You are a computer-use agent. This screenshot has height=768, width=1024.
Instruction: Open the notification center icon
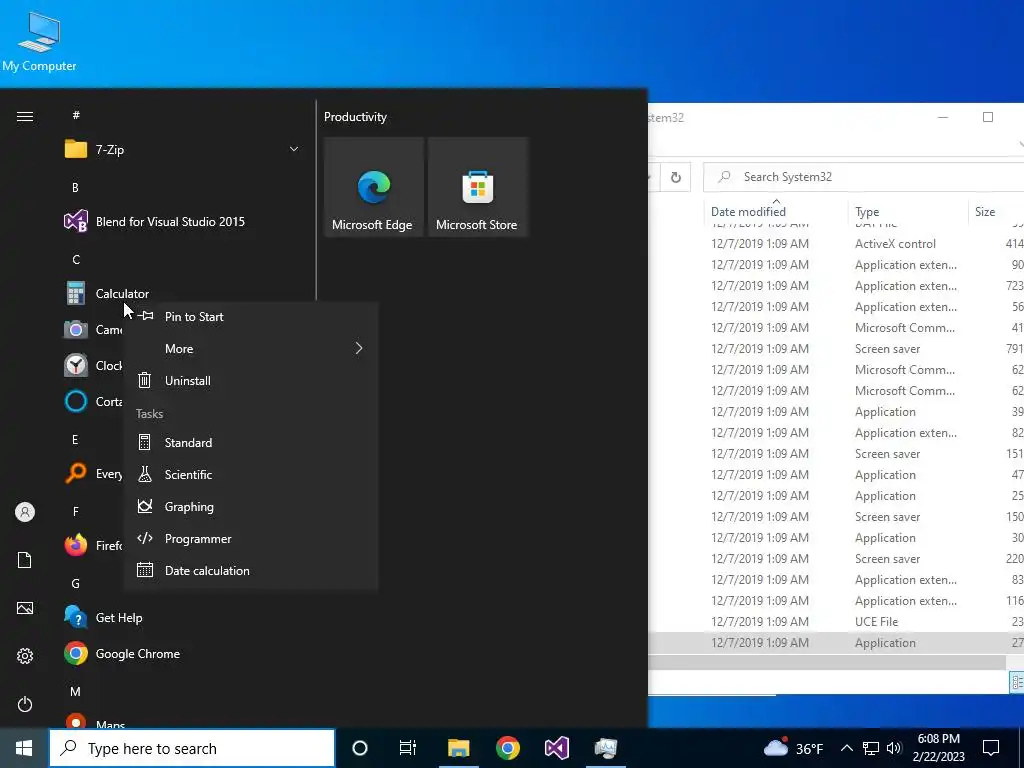991,748
